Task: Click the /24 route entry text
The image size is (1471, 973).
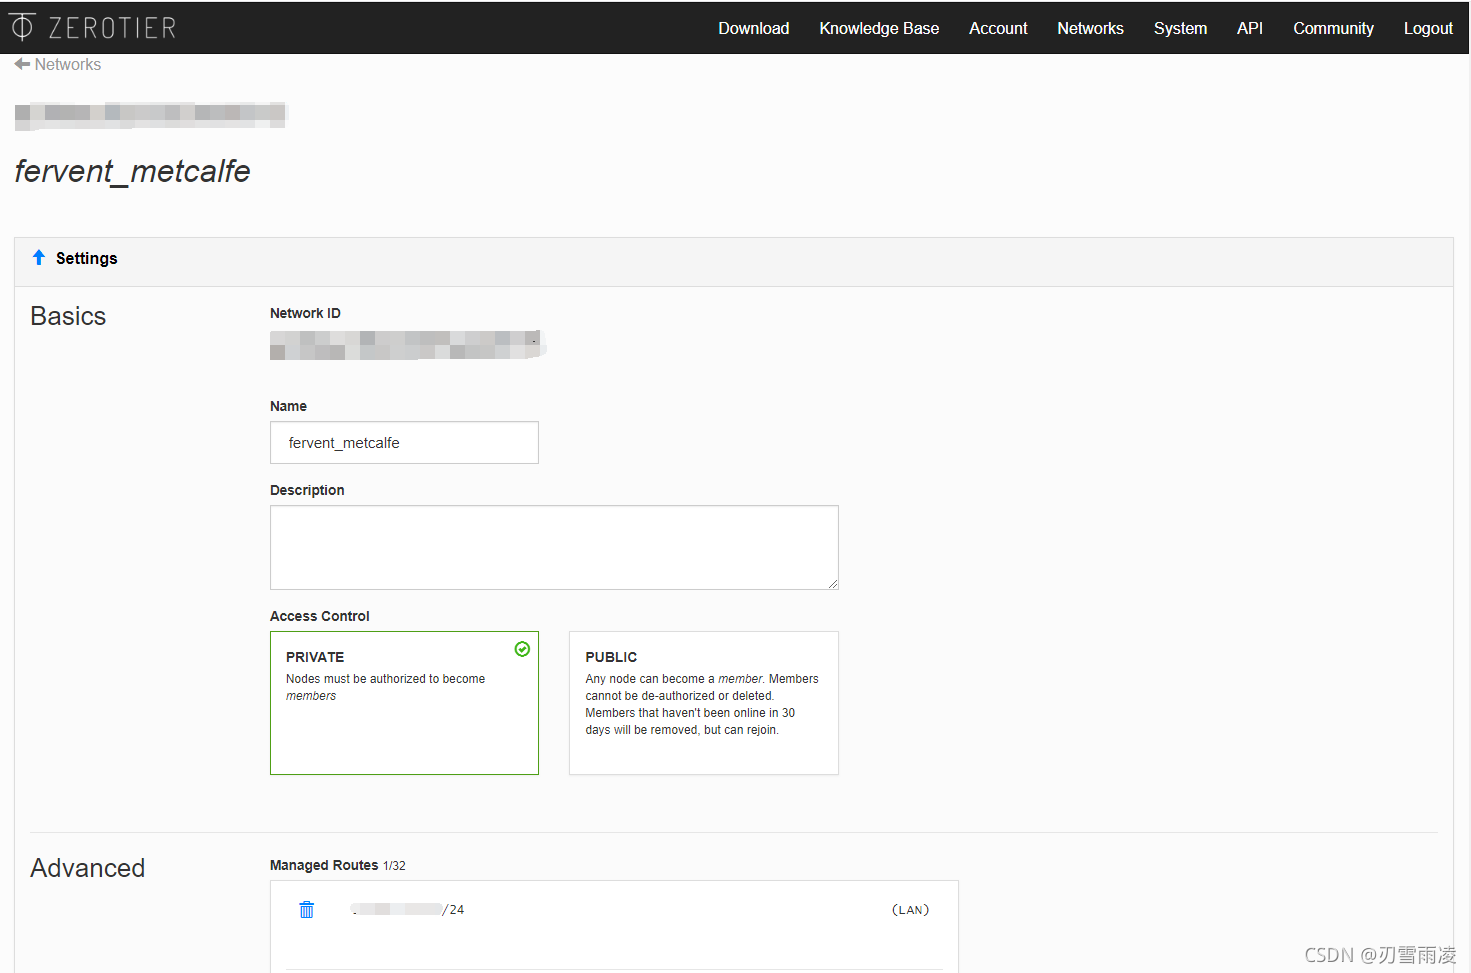Action: click(407, 909)
